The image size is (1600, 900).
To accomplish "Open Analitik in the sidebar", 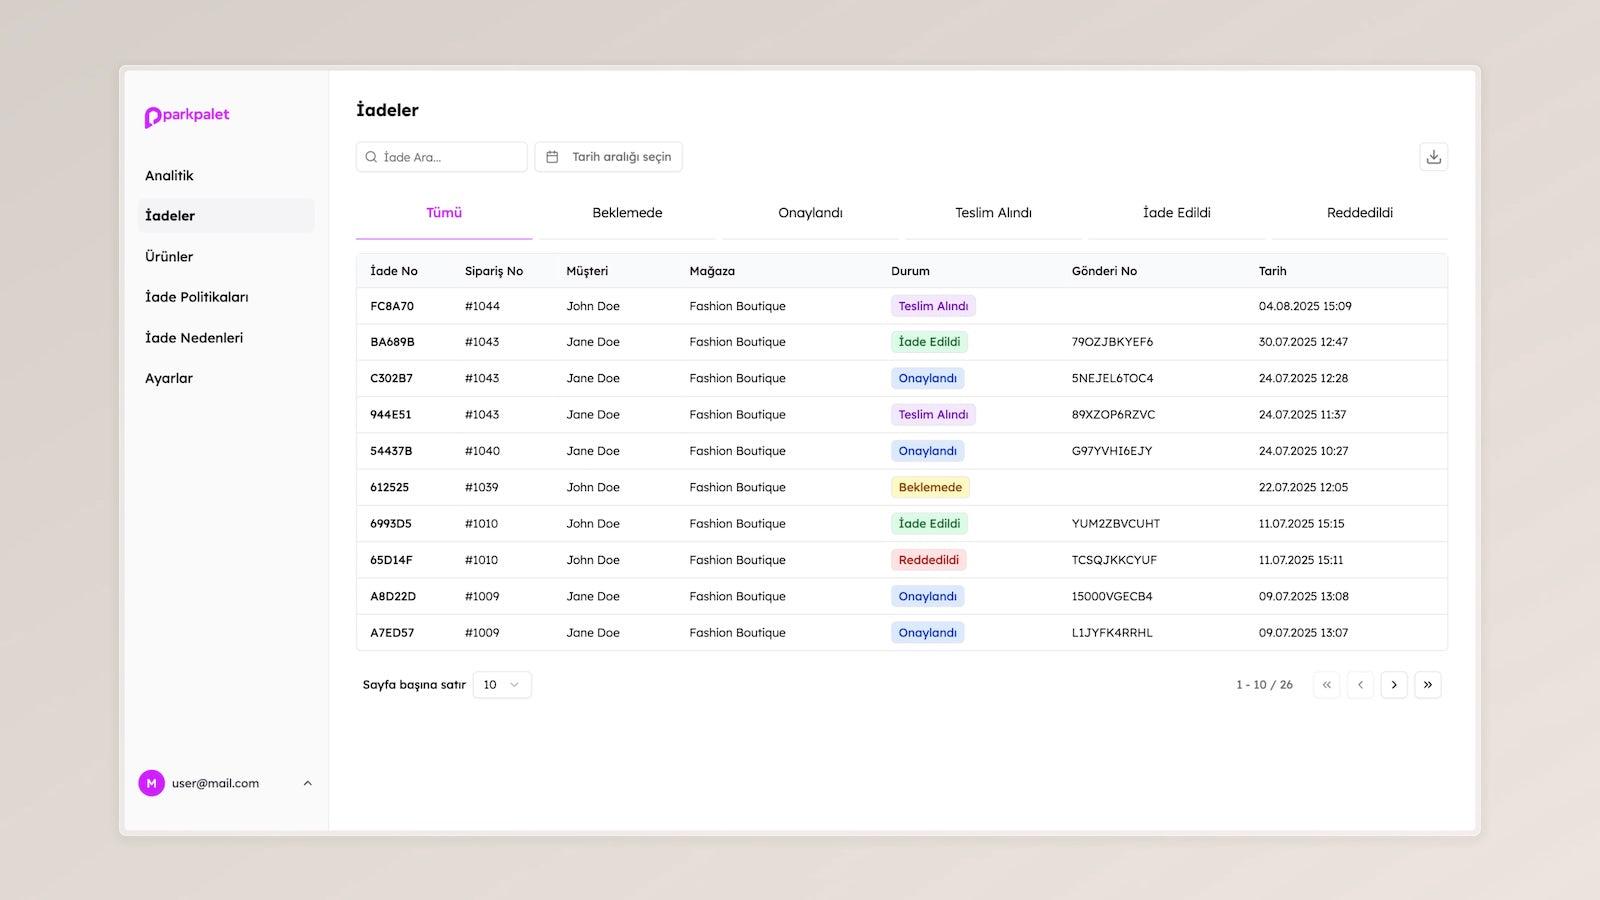I will (170, 176).
